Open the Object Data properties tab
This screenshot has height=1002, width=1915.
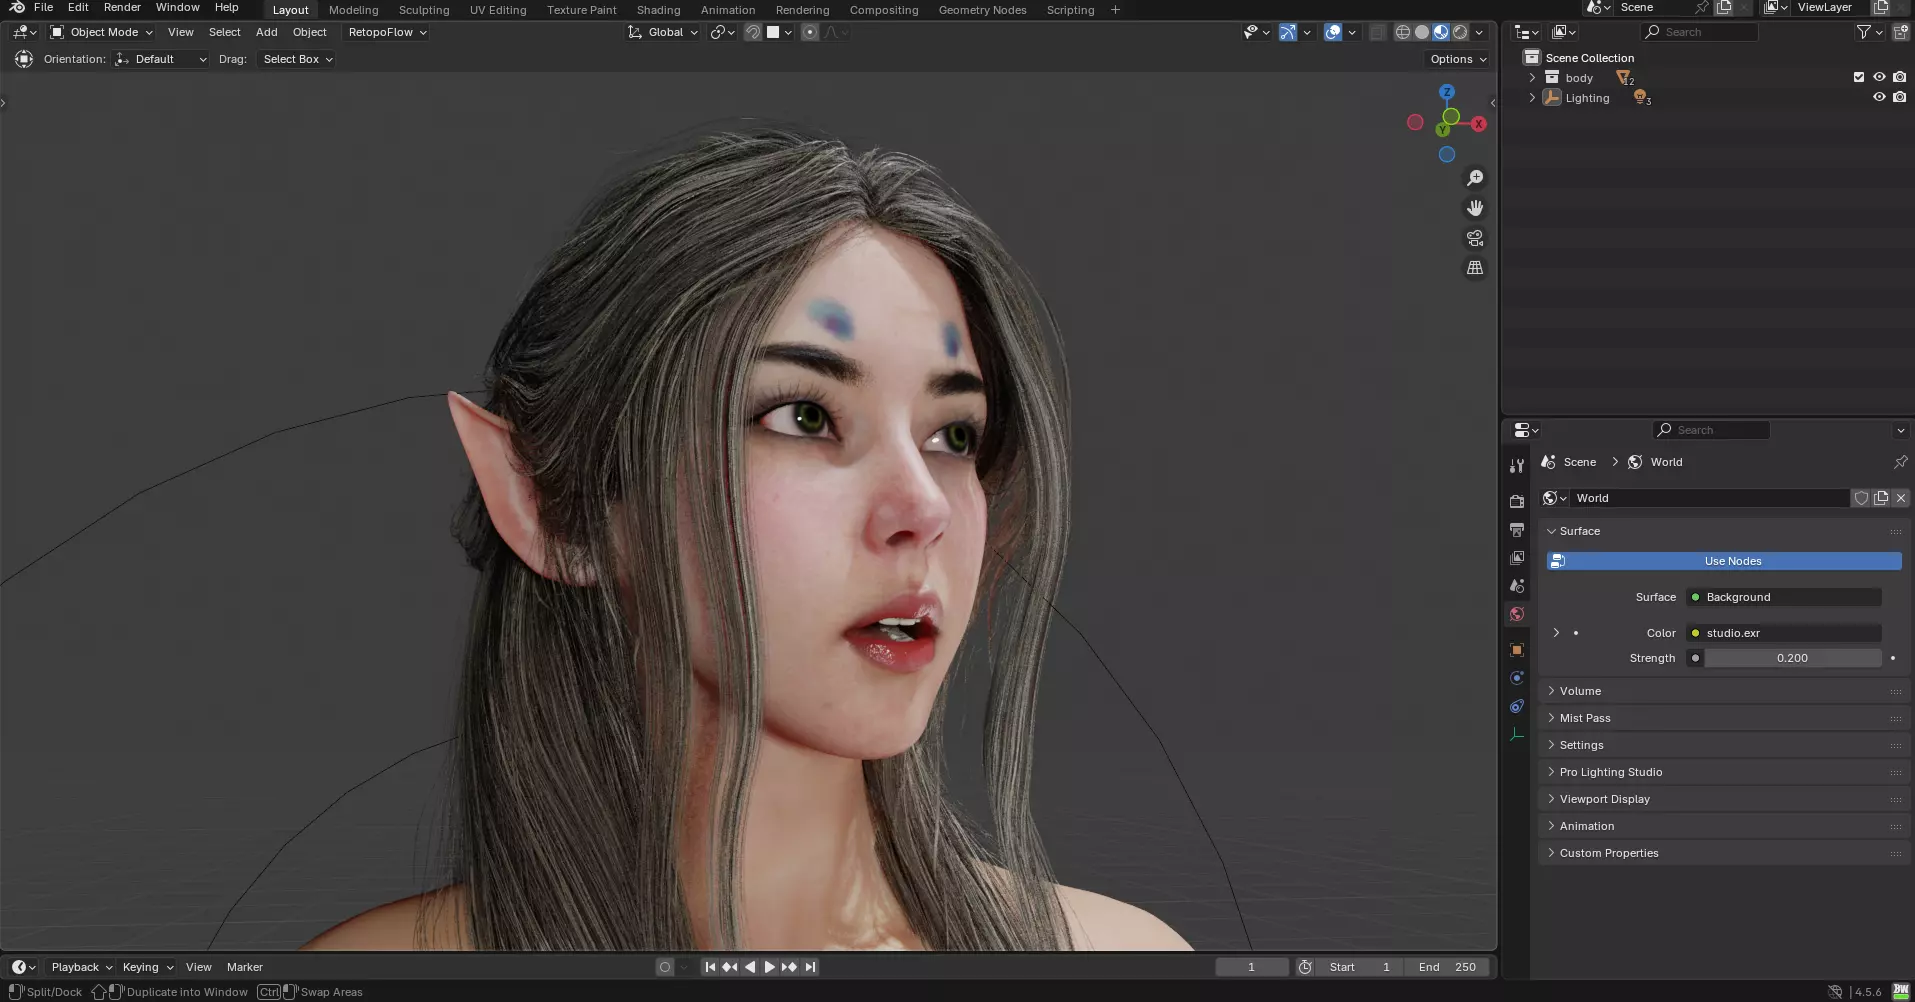pyautogui.click(x=1517, y=734)
